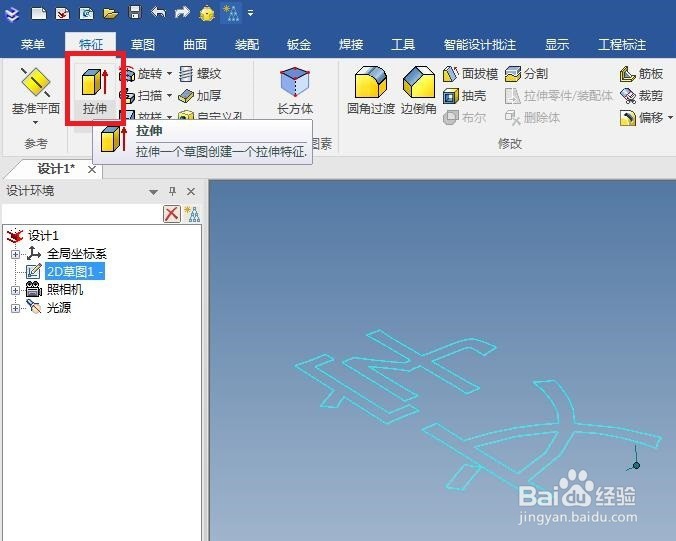Screen dimensions: 676x541
Task: Switch to the Display (显示) ribbon tab
Action: click(557, 44)
